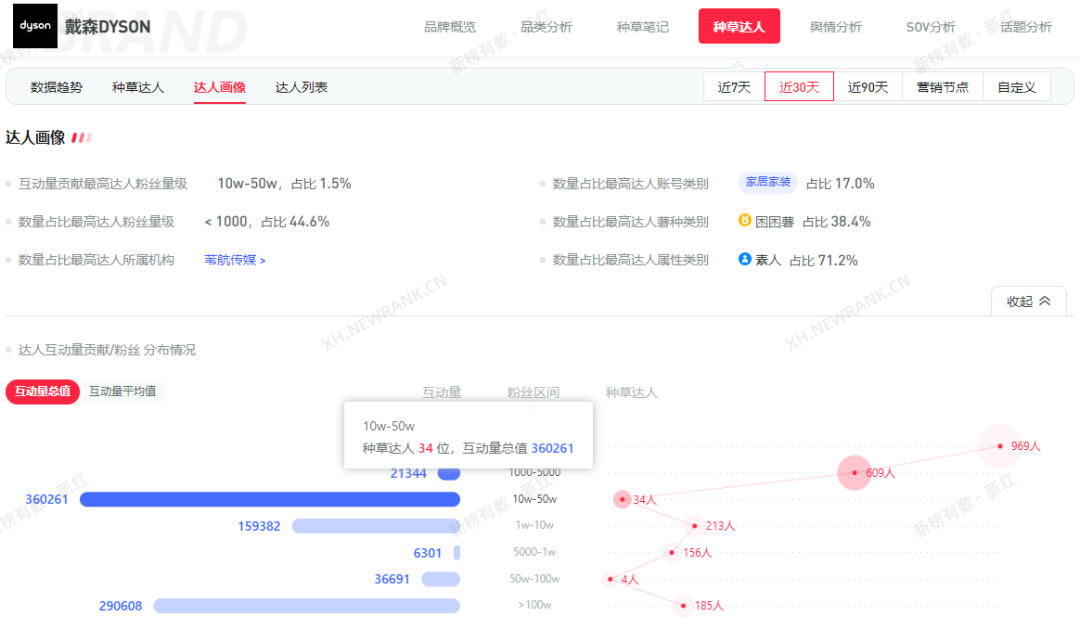This screenshot has width=1080, height=642.
Task: Click the 185人 data point
Action: coord(683,606)
